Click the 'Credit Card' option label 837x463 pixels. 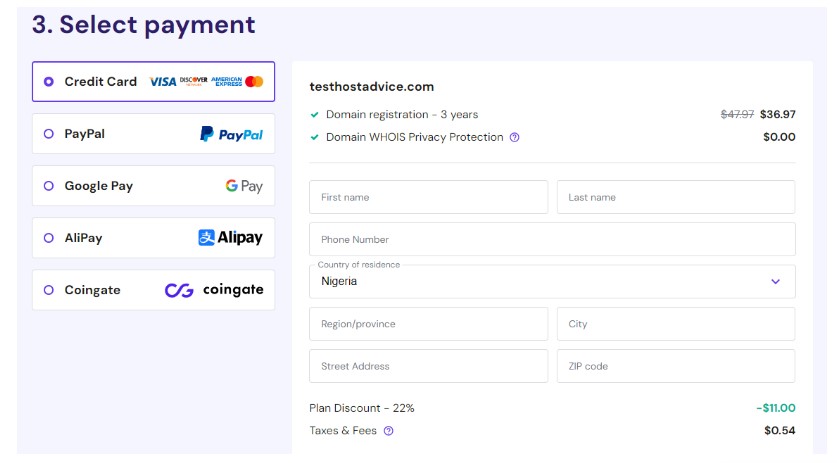[x=100, y=82]
